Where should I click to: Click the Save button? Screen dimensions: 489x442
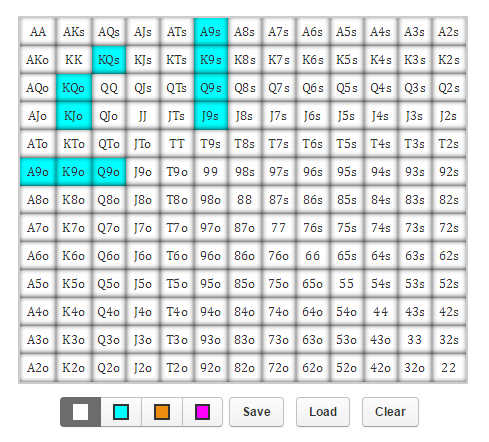tap(256, 412)
